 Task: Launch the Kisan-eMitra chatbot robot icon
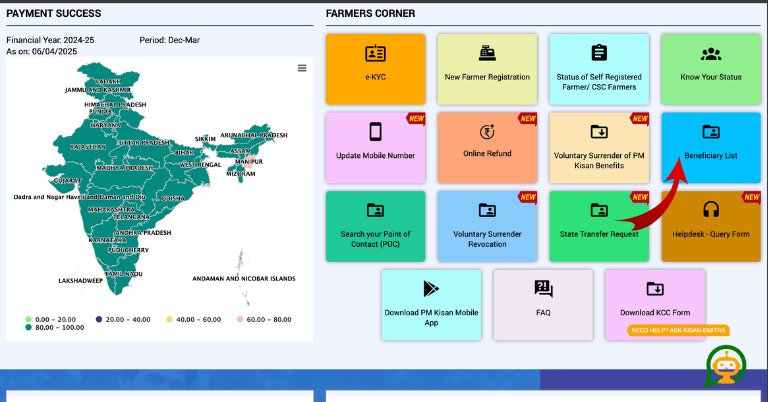[x=725, y=366]
